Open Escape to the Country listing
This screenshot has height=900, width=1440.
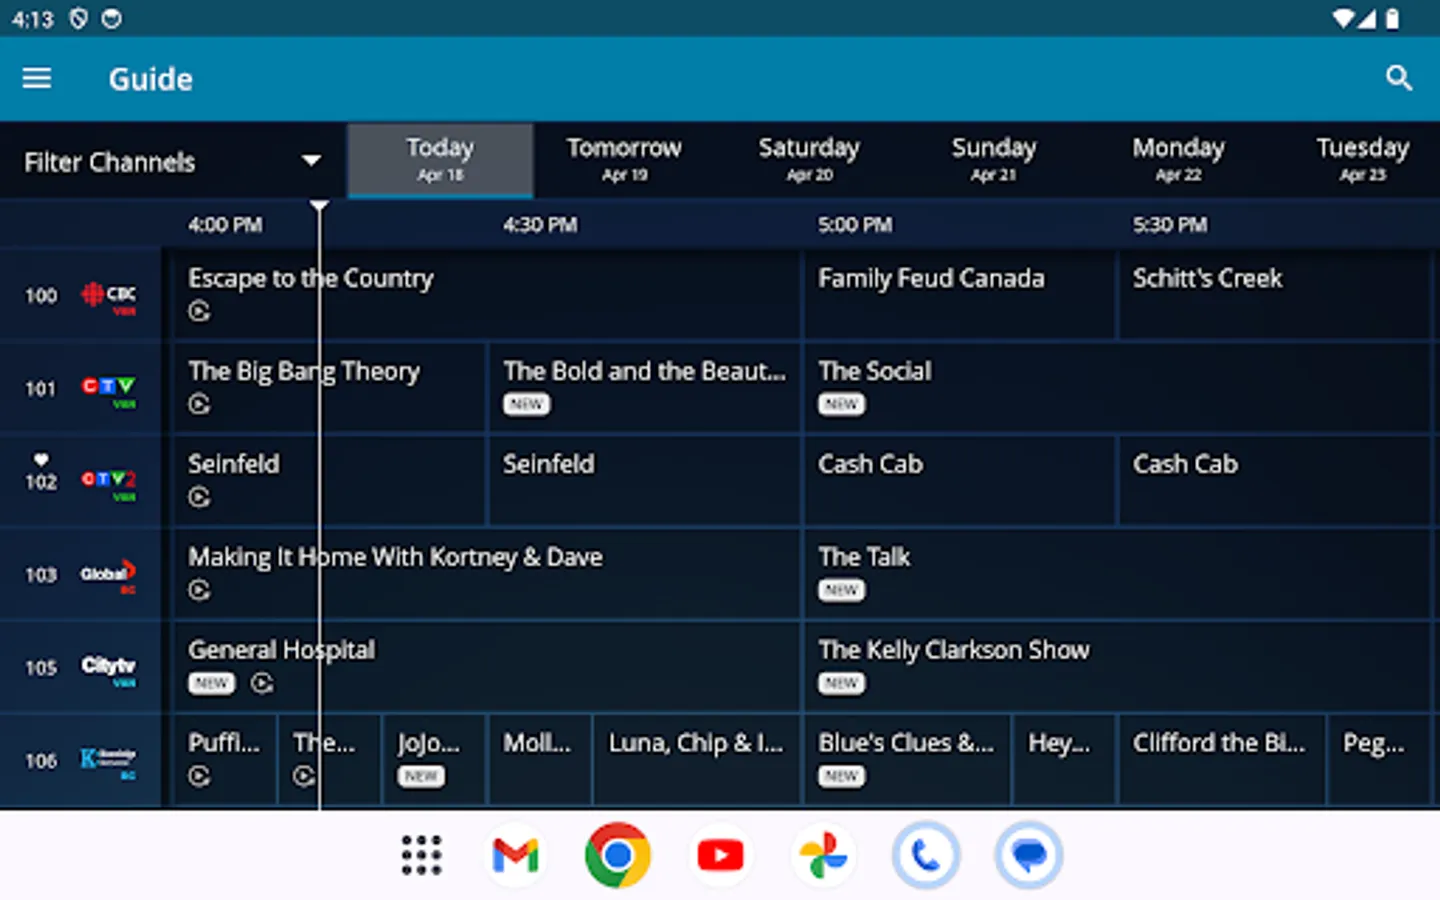[x=486, y=294]
